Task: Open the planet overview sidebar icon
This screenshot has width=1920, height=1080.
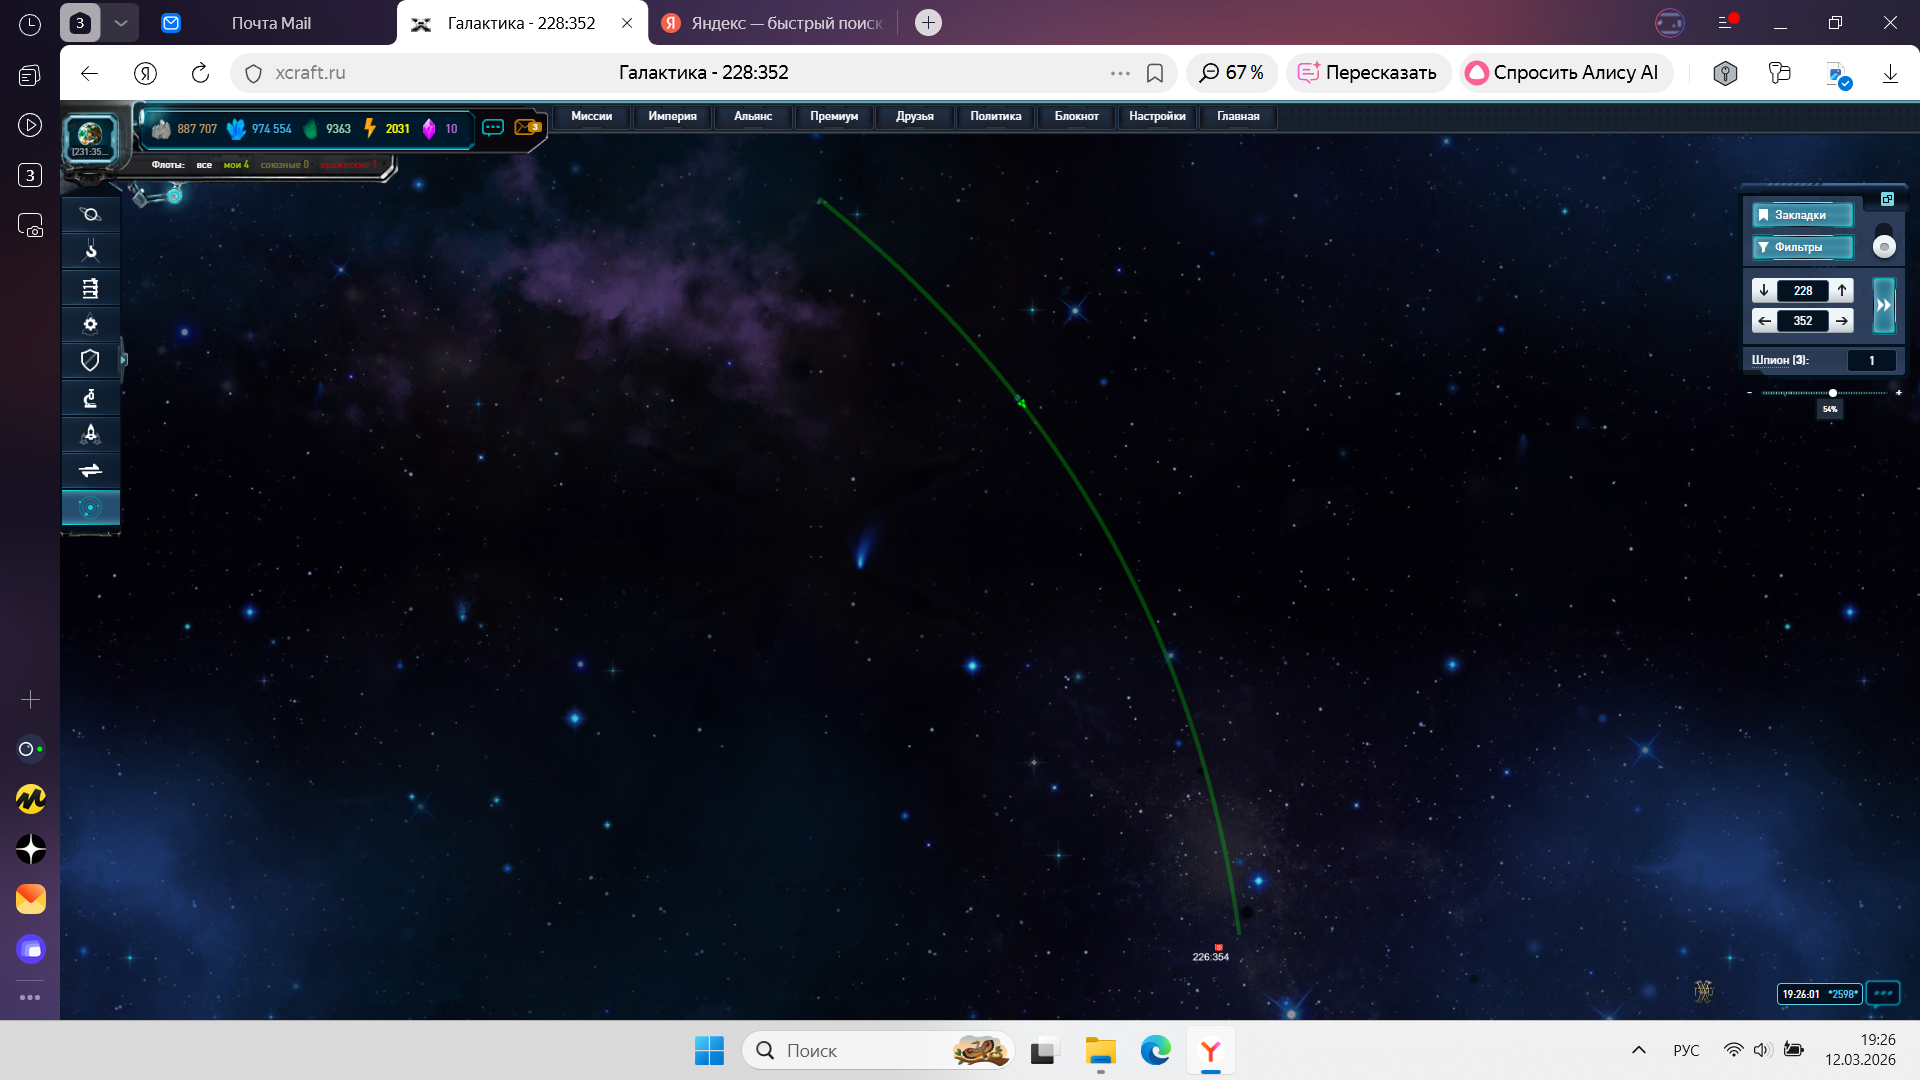Action: [90, 214]
